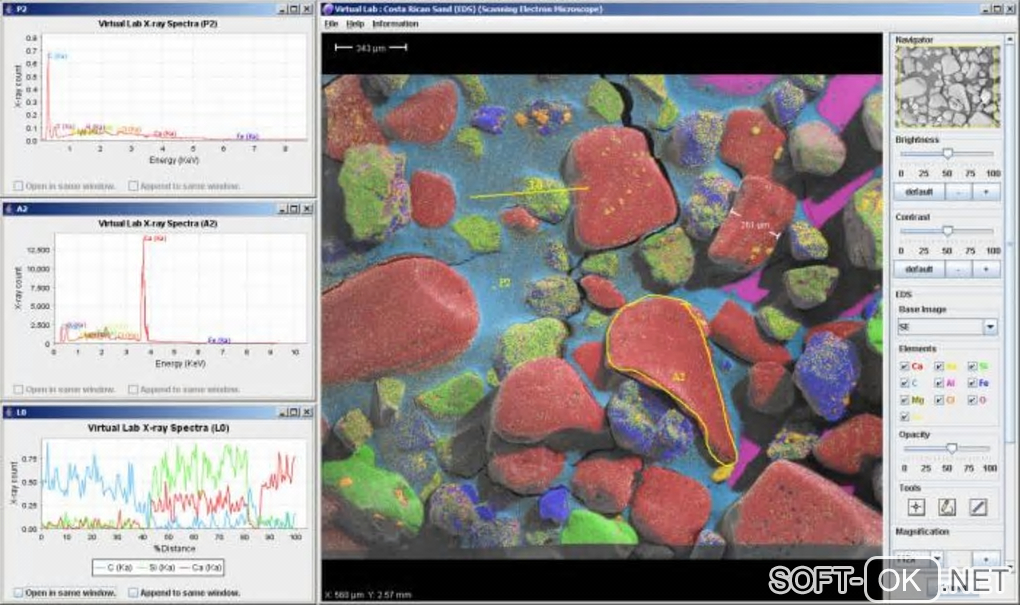The image size is (1020, 605).
Task: Click the scroll-up arrow of the control panel
Action: [1010, 38]
